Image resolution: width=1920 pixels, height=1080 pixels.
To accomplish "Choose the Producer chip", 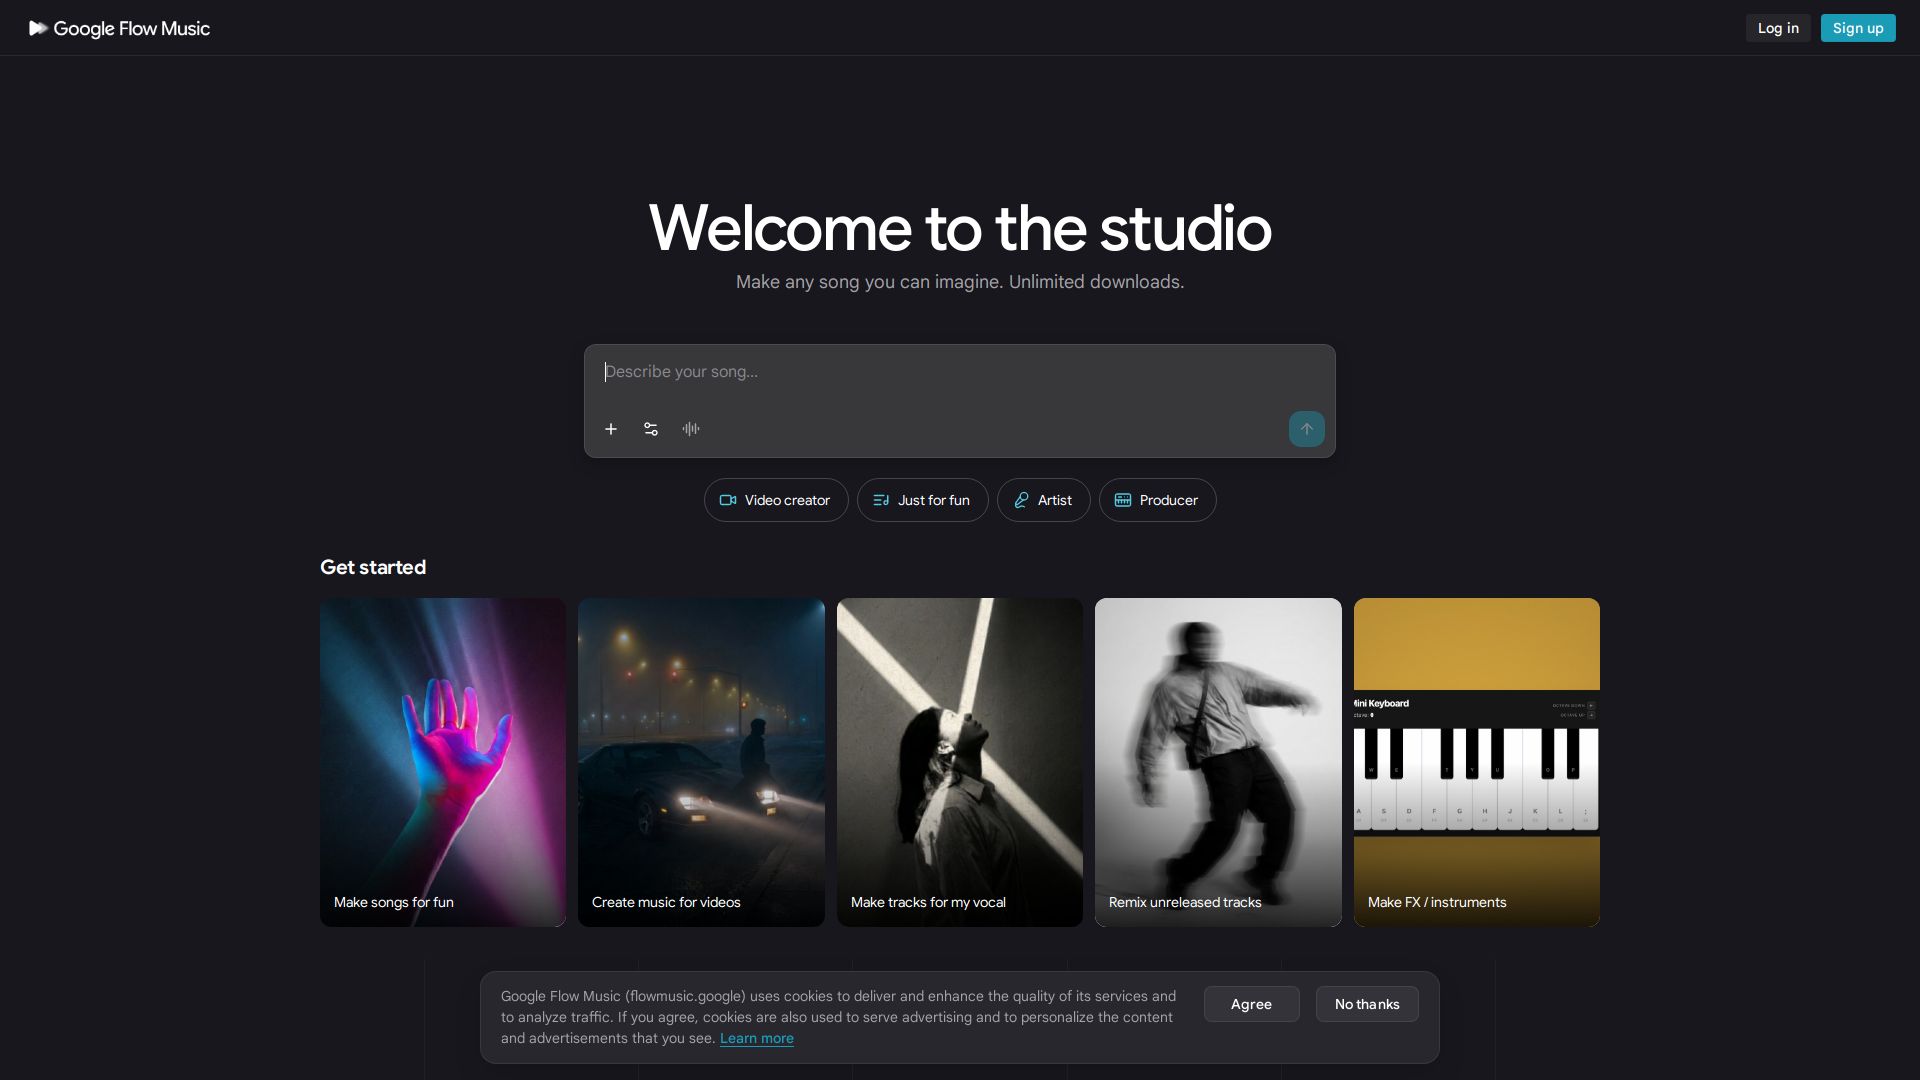I will point(1157,500).
